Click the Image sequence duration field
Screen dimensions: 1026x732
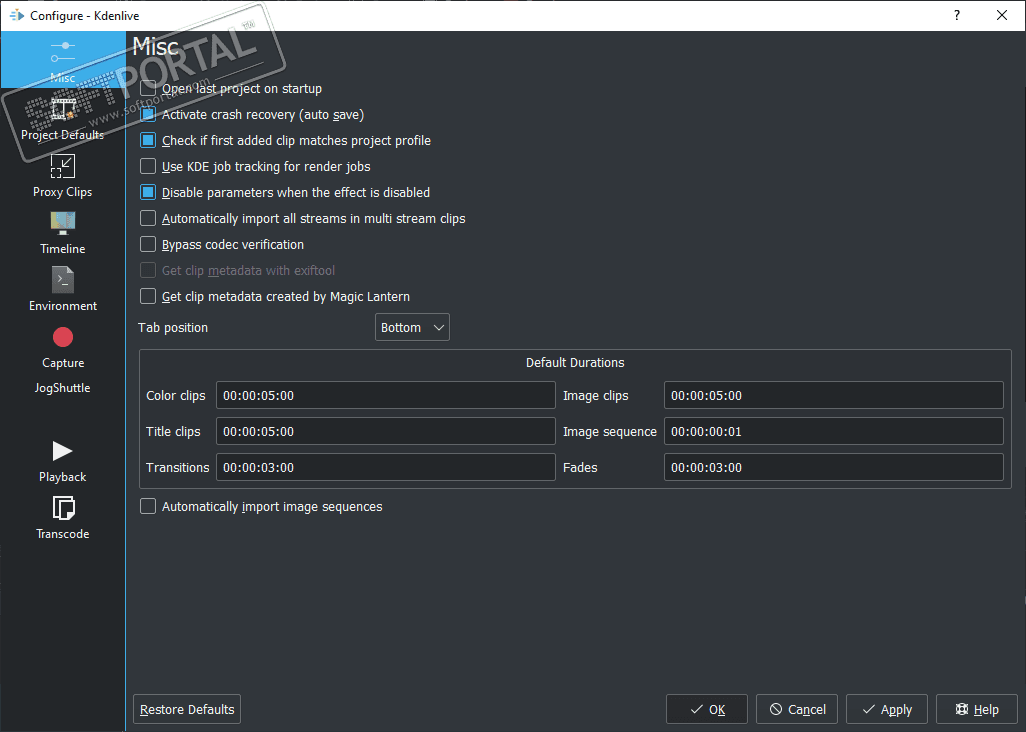coord(834,431)
